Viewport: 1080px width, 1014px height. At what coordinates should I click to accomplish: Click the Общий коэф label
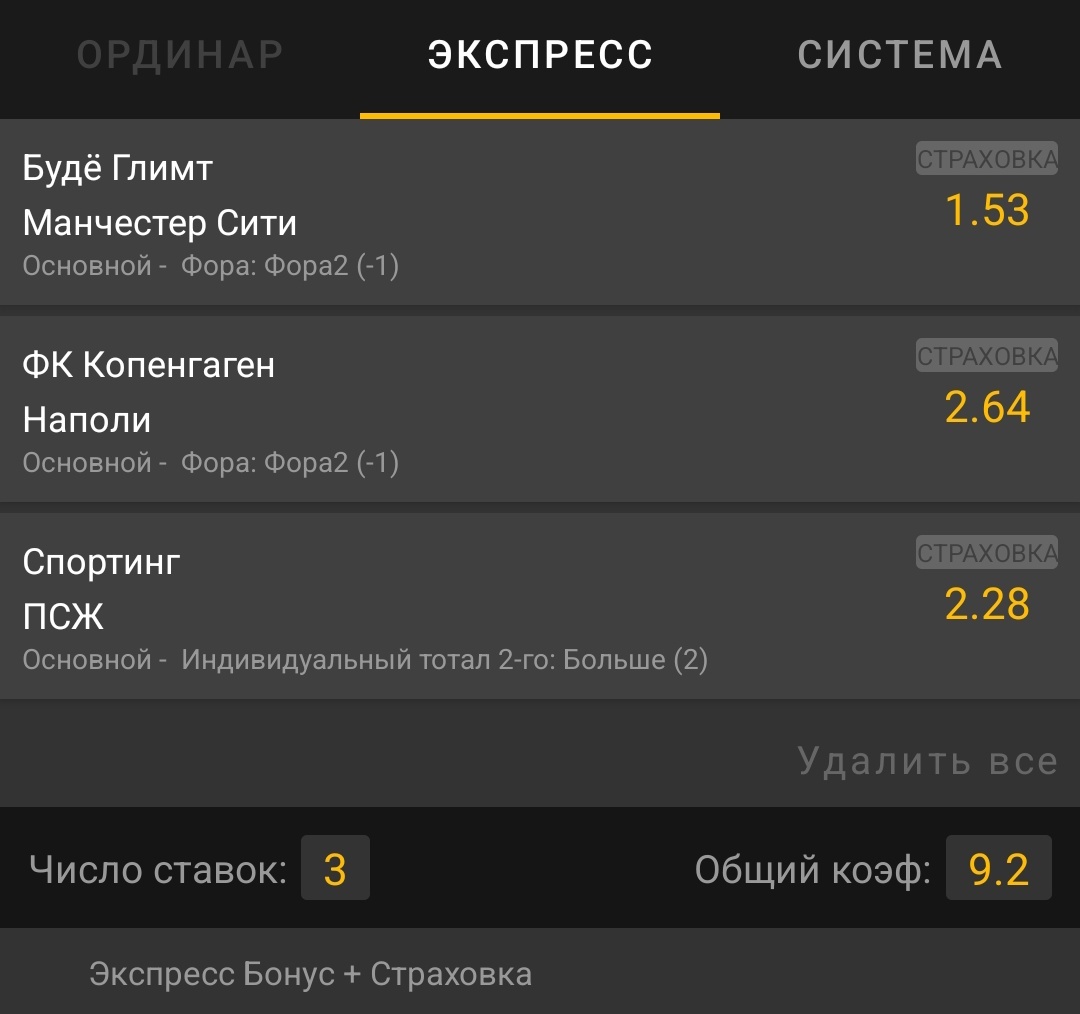[812, 870]
